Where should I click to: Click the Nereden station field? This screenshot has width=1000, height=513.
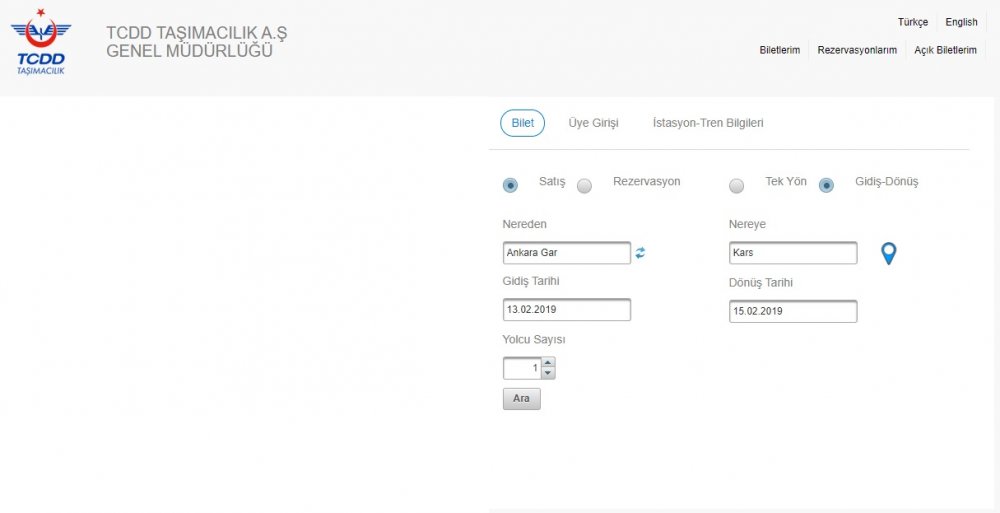point(566,253)
